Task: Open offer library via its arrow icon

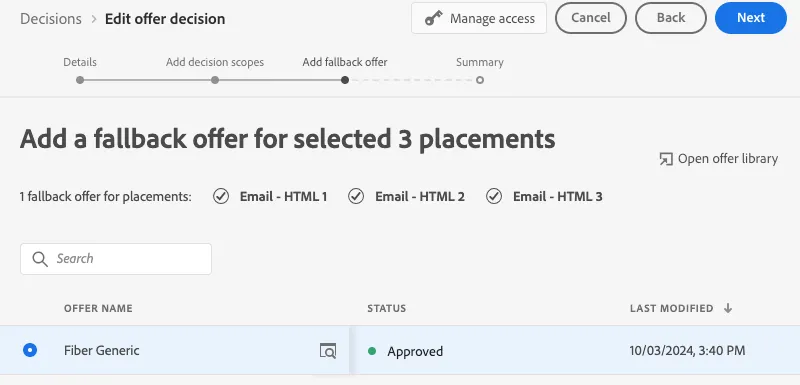Action: (x=666, y=159)
